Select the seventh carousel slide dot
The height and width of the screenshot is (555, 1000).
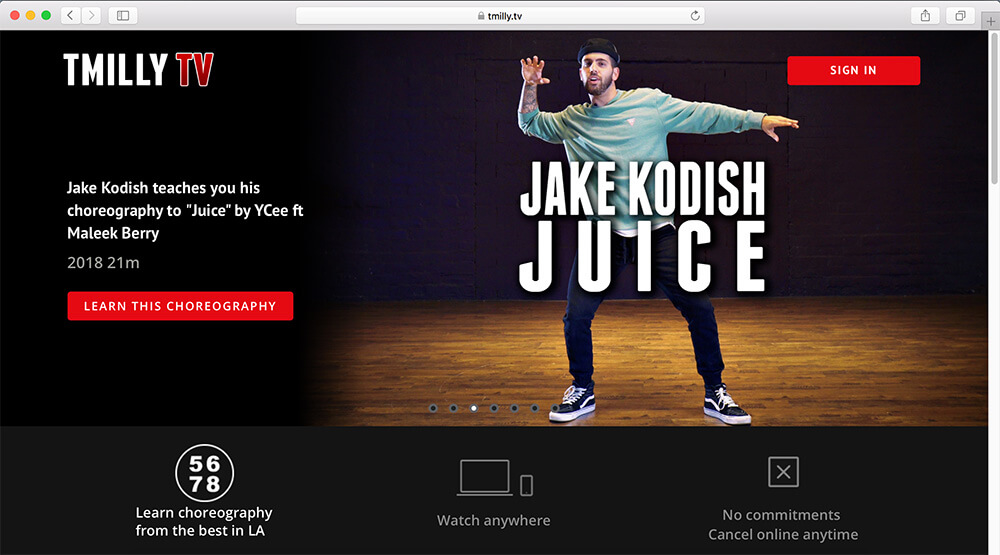click(x=555, y=408)
